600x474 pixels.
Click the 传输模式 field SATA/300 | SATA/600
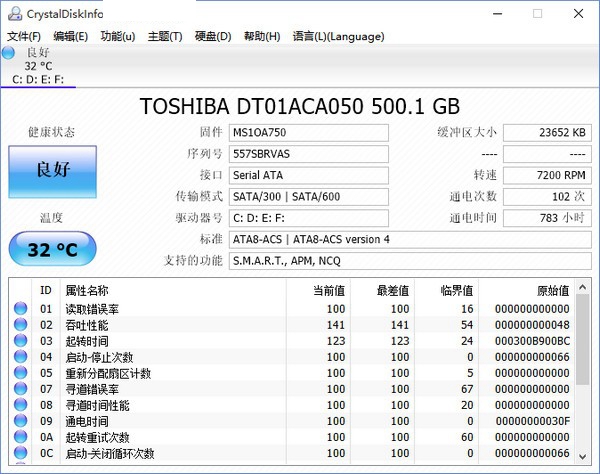pyautogui.click(x=309, y=197)
